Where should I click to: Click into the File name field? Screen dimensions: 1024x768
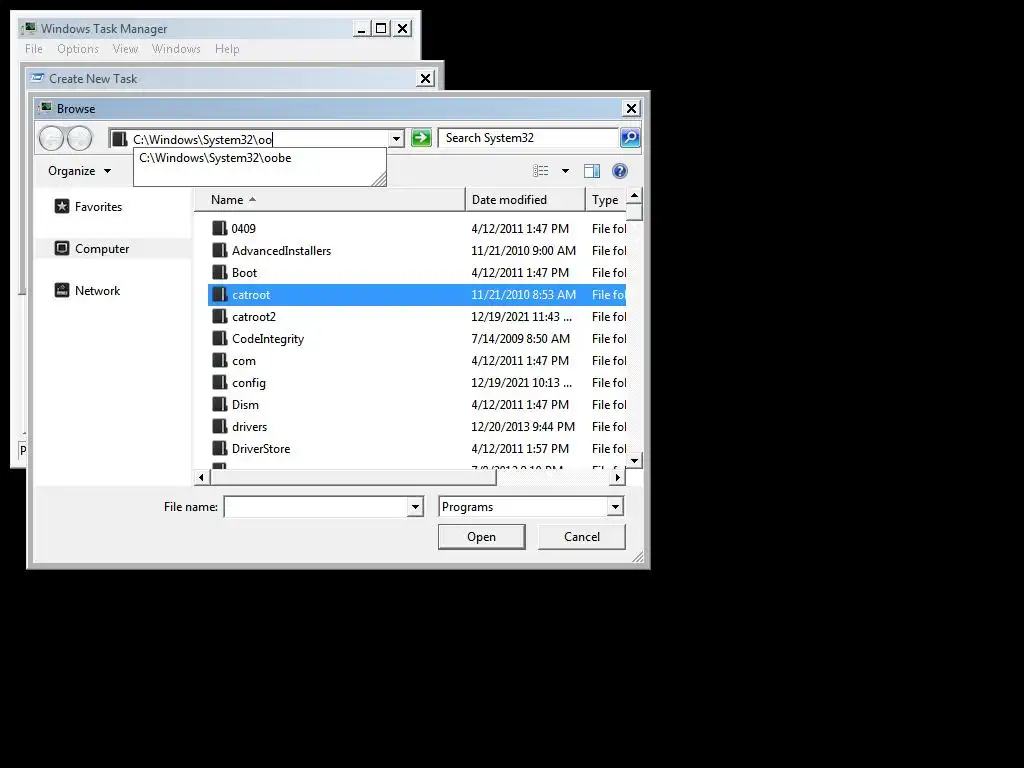(316, 507)
